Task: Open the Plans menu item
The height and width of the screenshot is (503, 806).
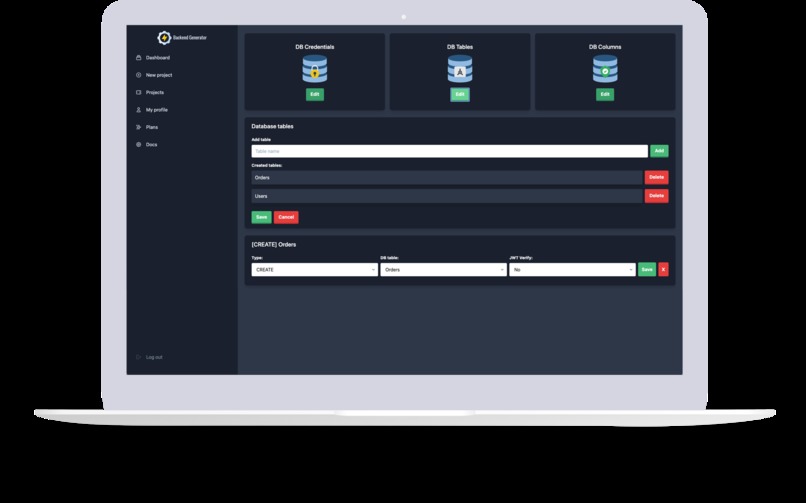Action: [x=152, y=127]
